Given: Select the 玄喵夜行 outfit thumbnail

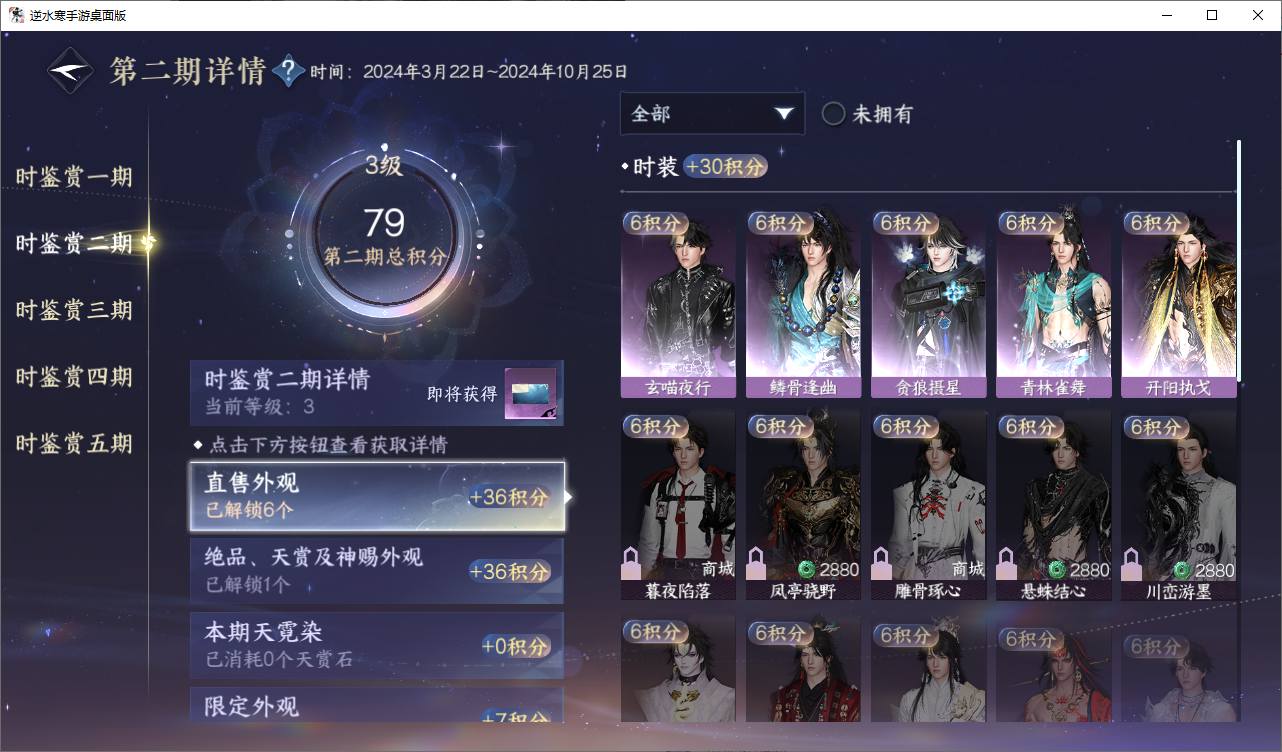Looking at the screenshot, I should coord(678,304).
